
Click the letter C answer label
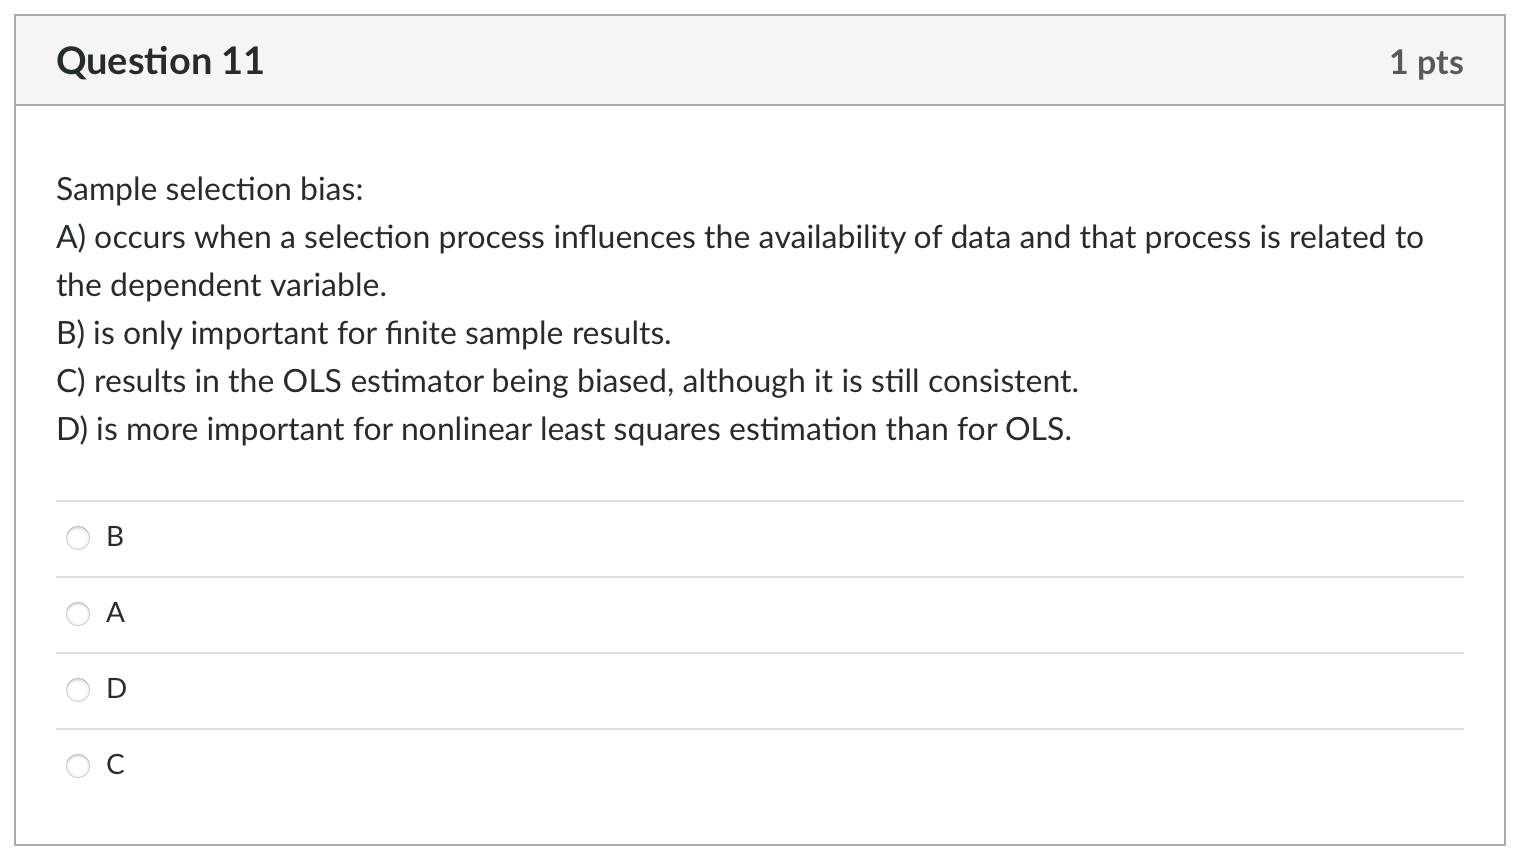tap(115, 765)
